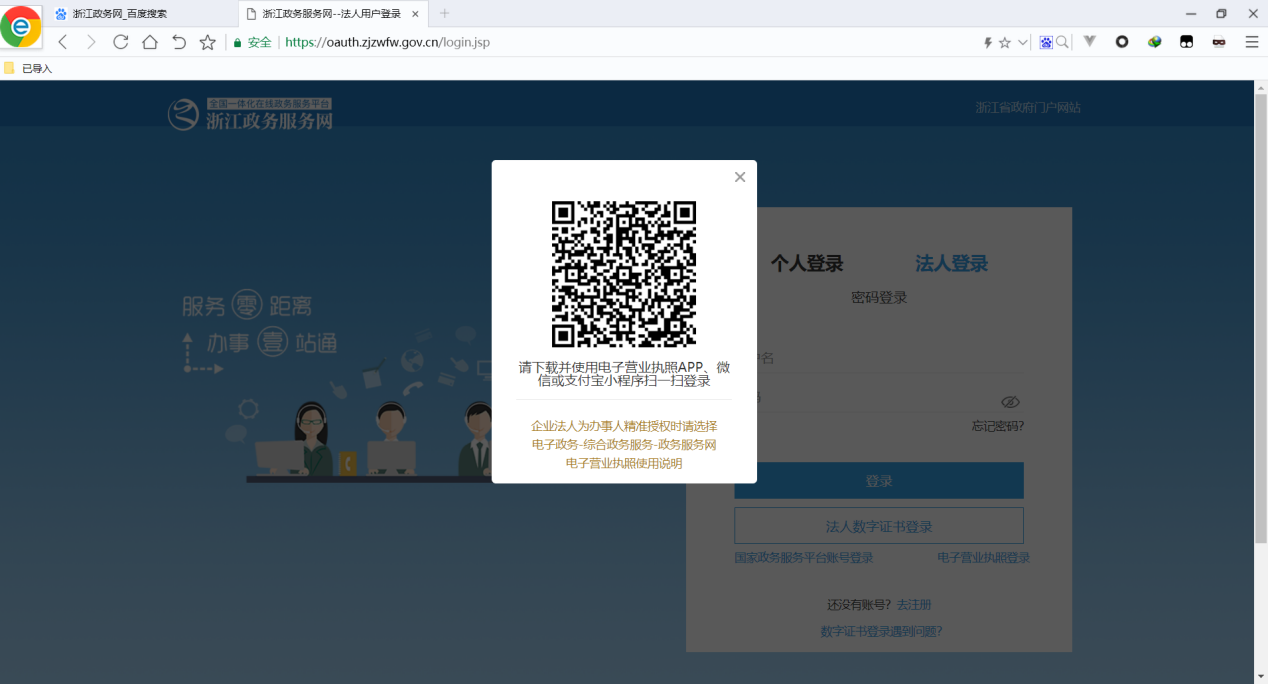Viewport: 1268px width, 684px height.
Task: Reload the current page
Action: tap(121, 42)
